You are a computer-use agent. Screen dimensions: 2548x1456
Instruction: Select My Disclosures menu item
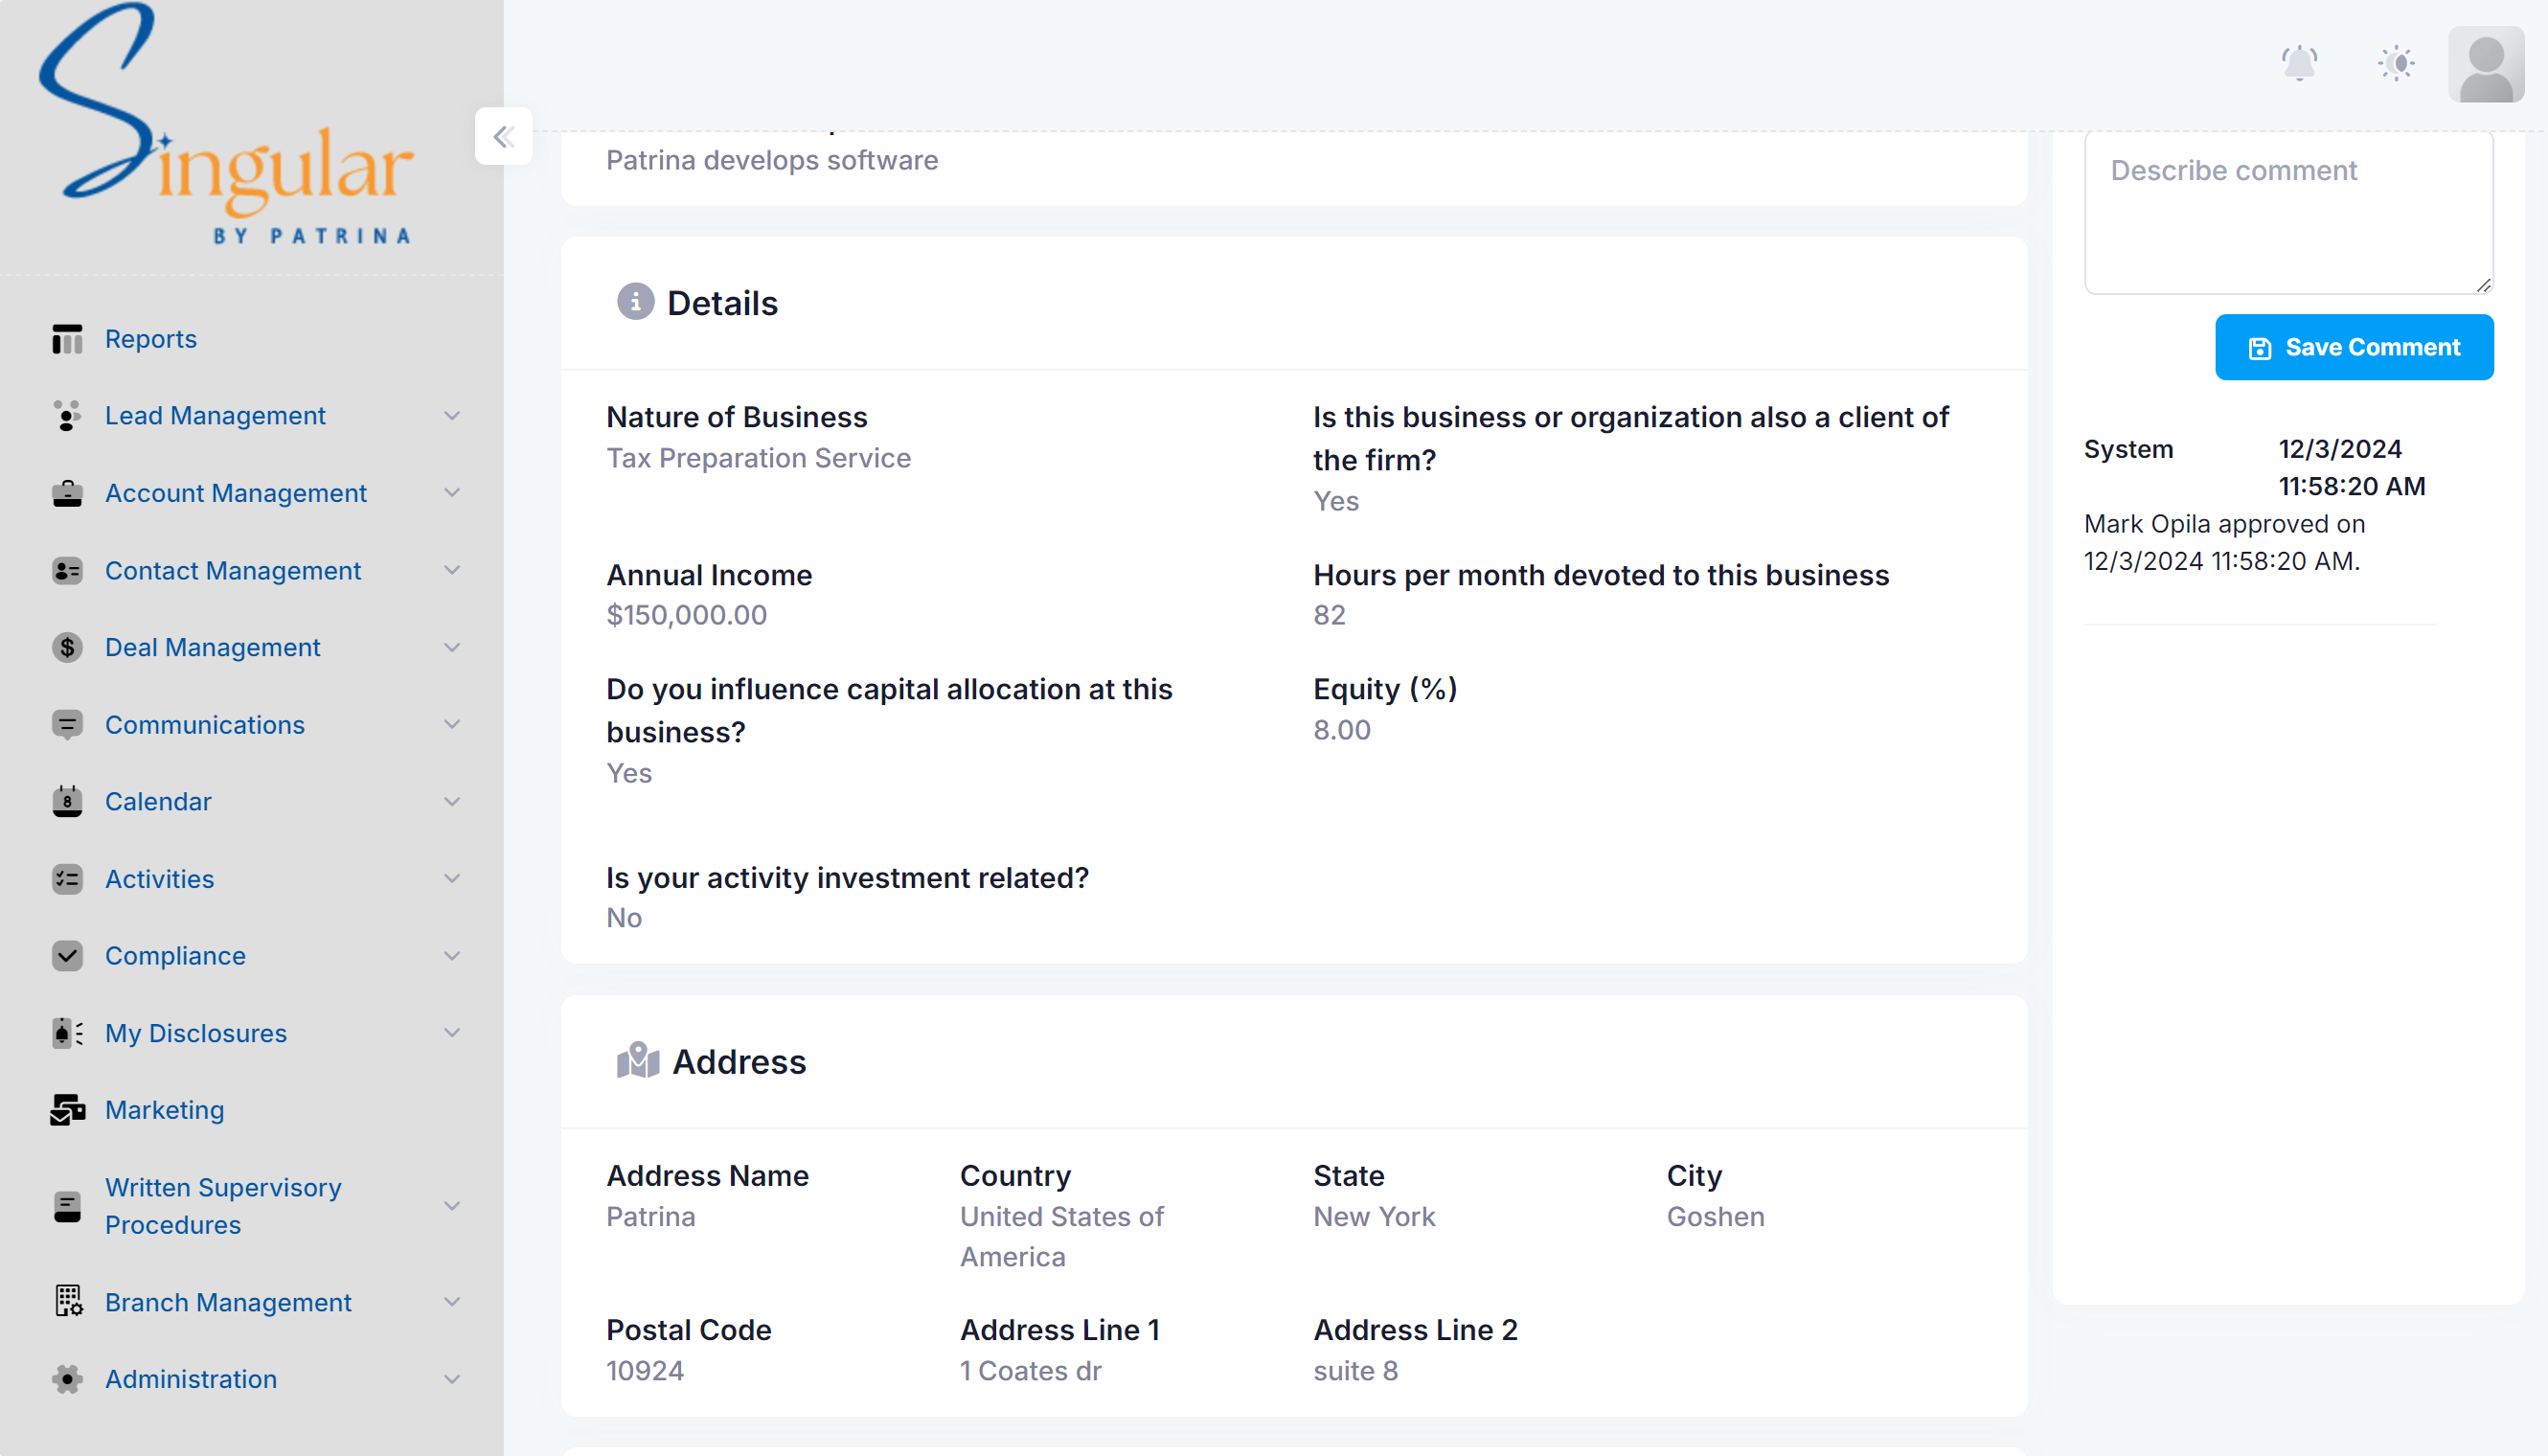pos(196,1033)
